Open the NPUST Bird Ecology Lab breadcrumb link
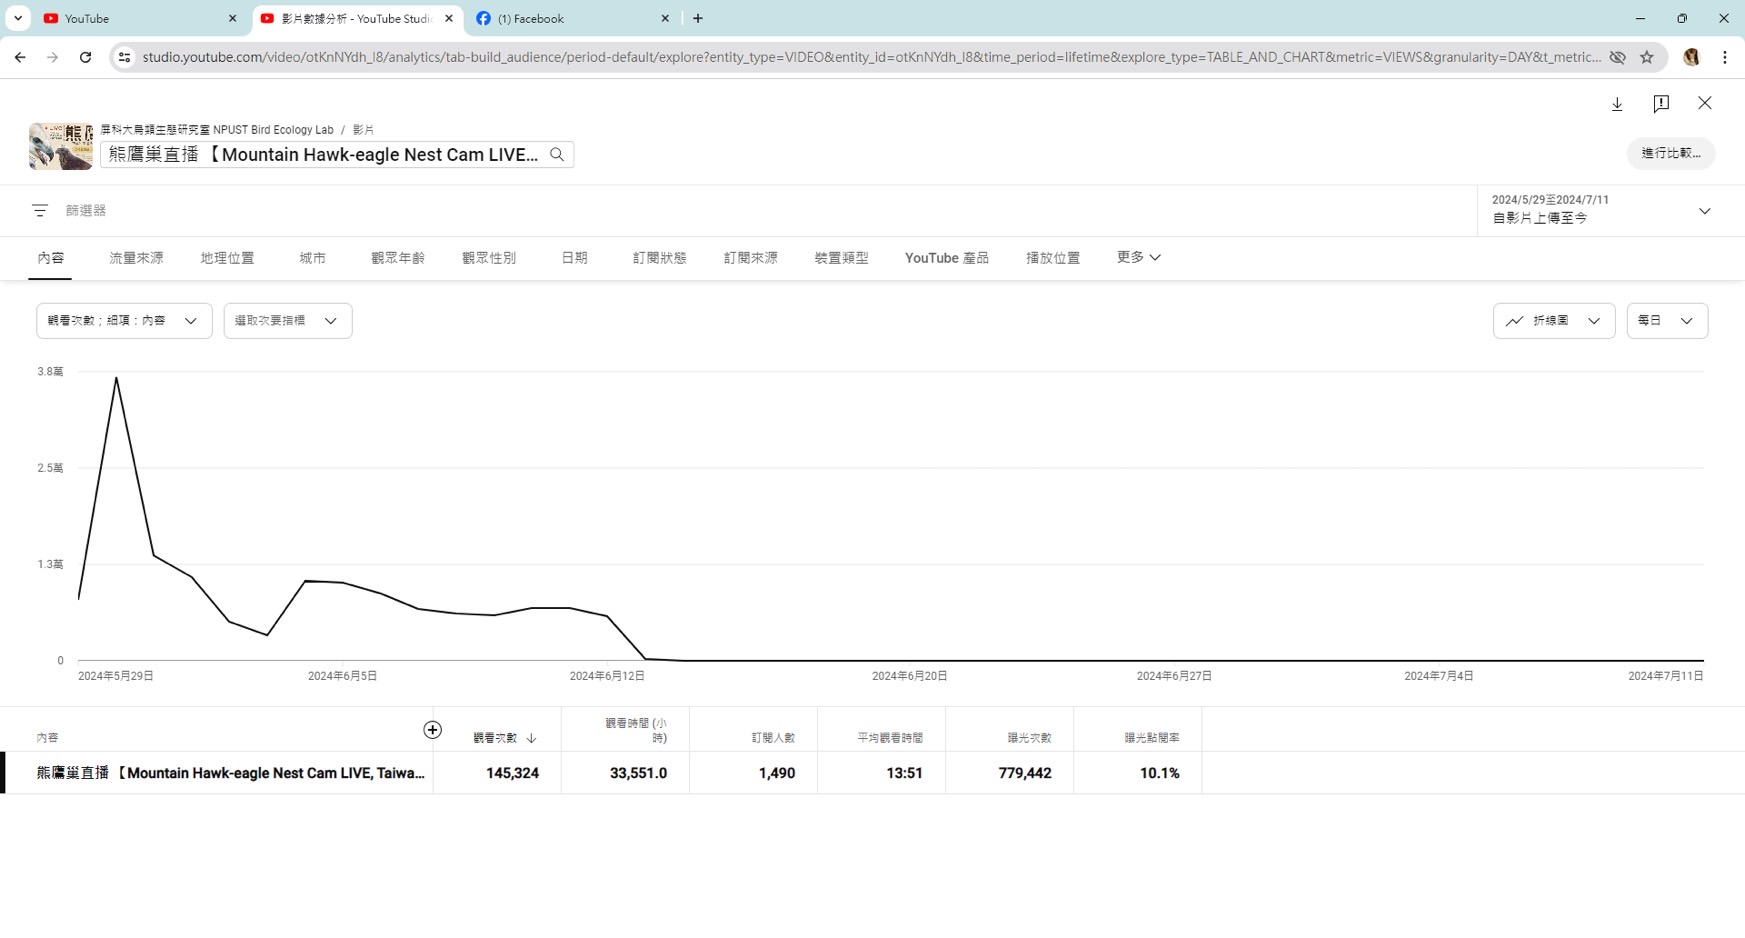 pyautogui.click(x=217, y=130)
